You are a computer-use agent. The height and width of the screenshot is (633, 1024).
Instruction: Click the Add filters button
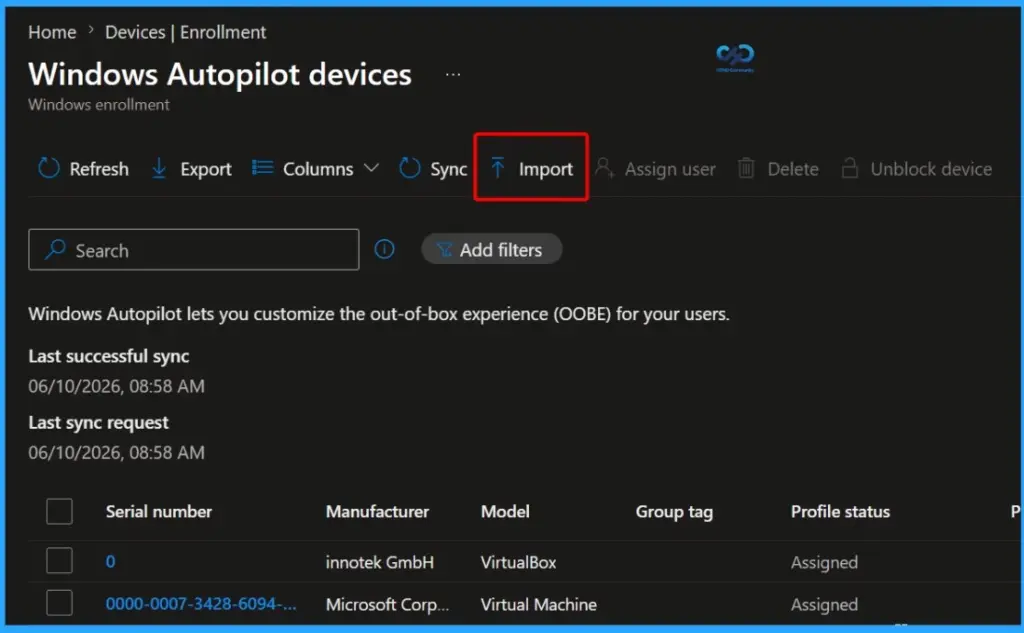492,249
